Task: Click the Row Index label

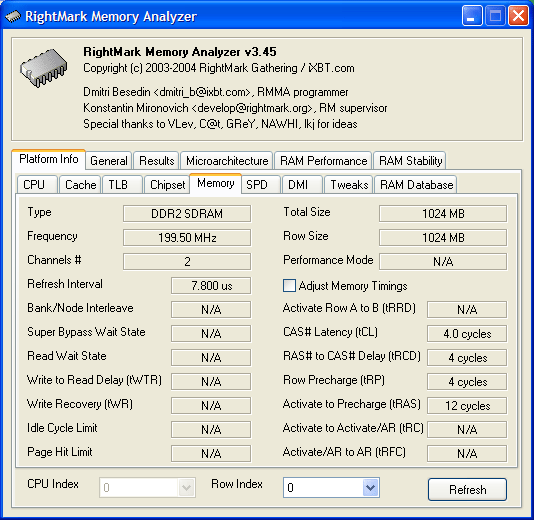Action: pyautogui.click(x=237, y=484)
